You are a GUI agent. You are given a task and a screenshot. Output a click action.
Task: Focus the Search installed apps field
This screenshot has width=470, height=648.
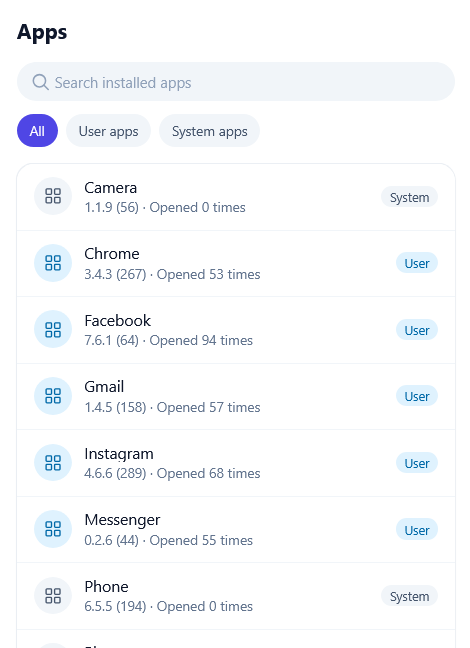[236, 81]
